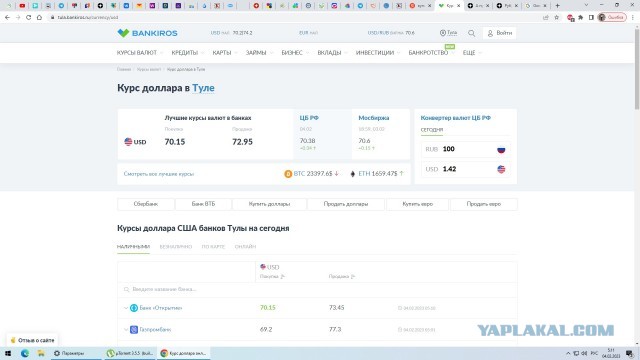This screenshot has width=640, height=360.
Task: Click the Bankiros logo
Action: tap(147, 33)
